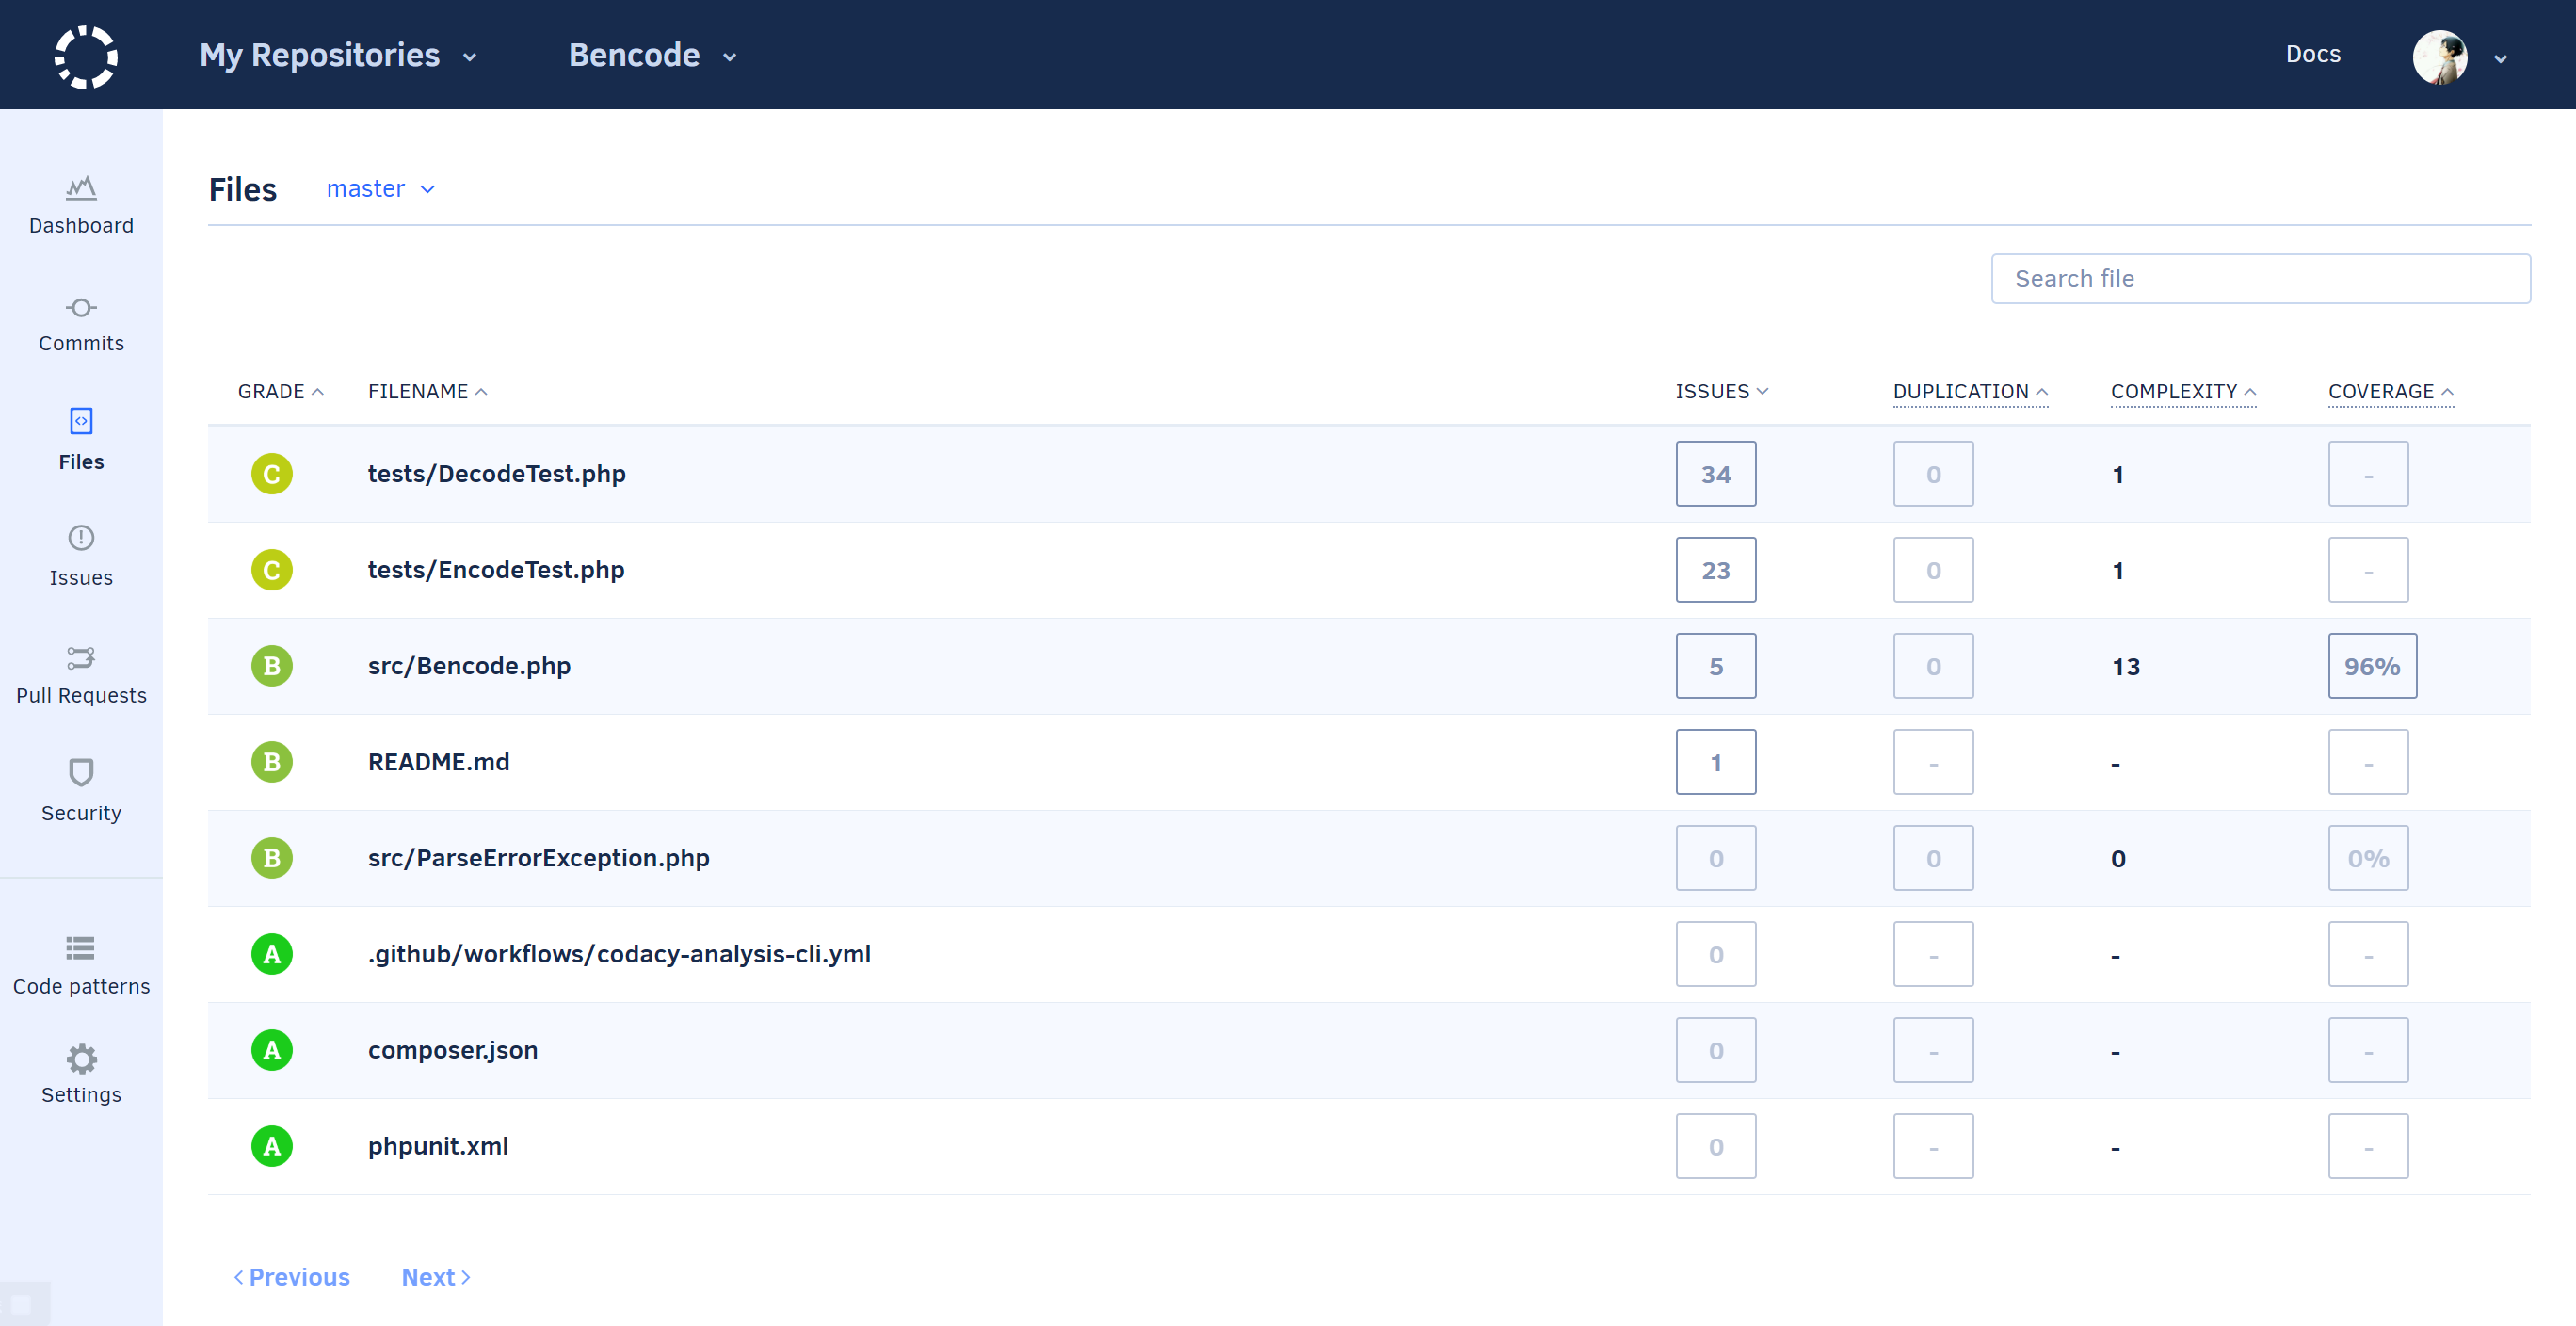2576x1326 pixels.
Task: Go to Security section label
Action: click(81, 813)
